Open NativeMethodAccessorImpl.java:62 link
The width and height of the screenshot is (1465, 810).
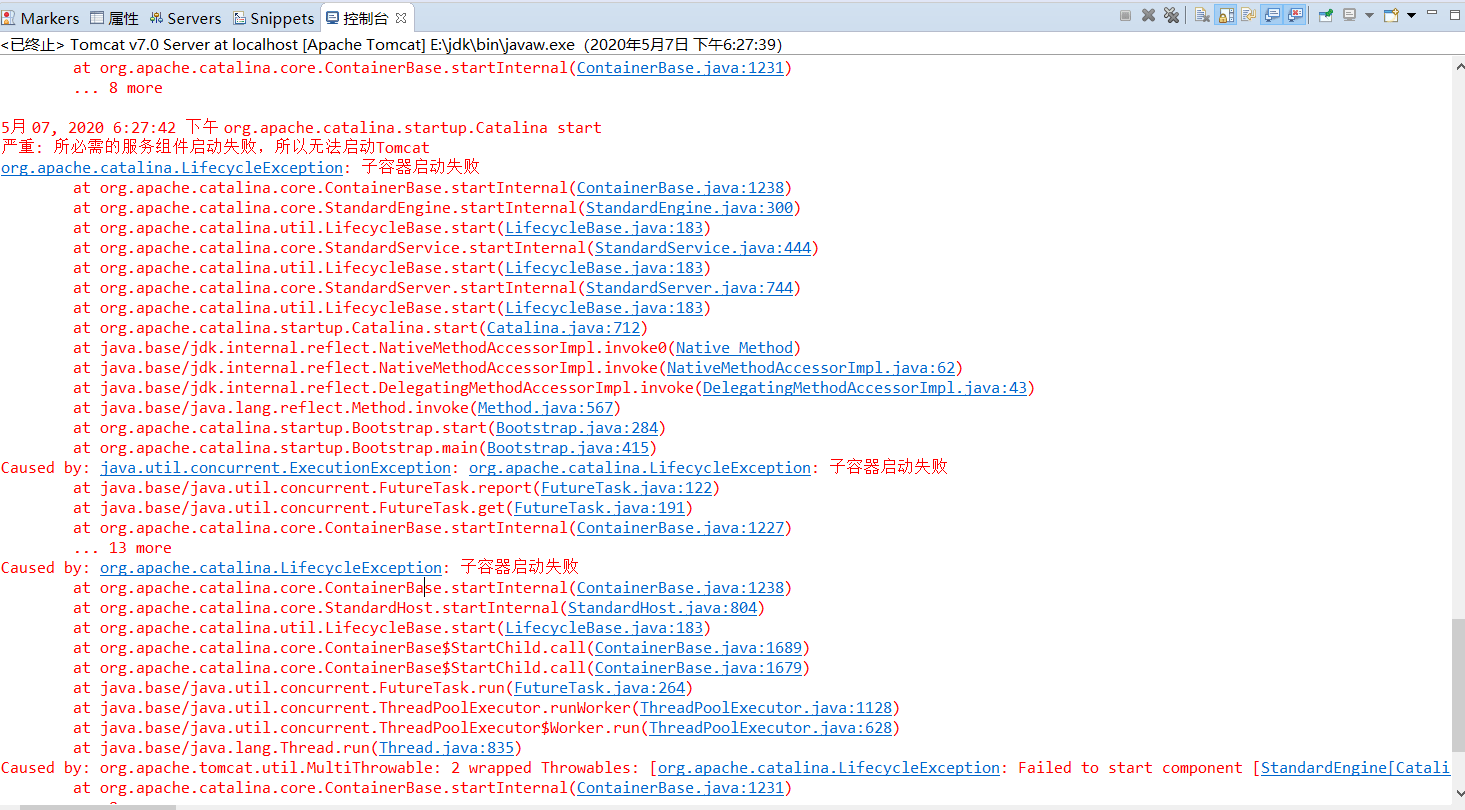click(811, 368)
